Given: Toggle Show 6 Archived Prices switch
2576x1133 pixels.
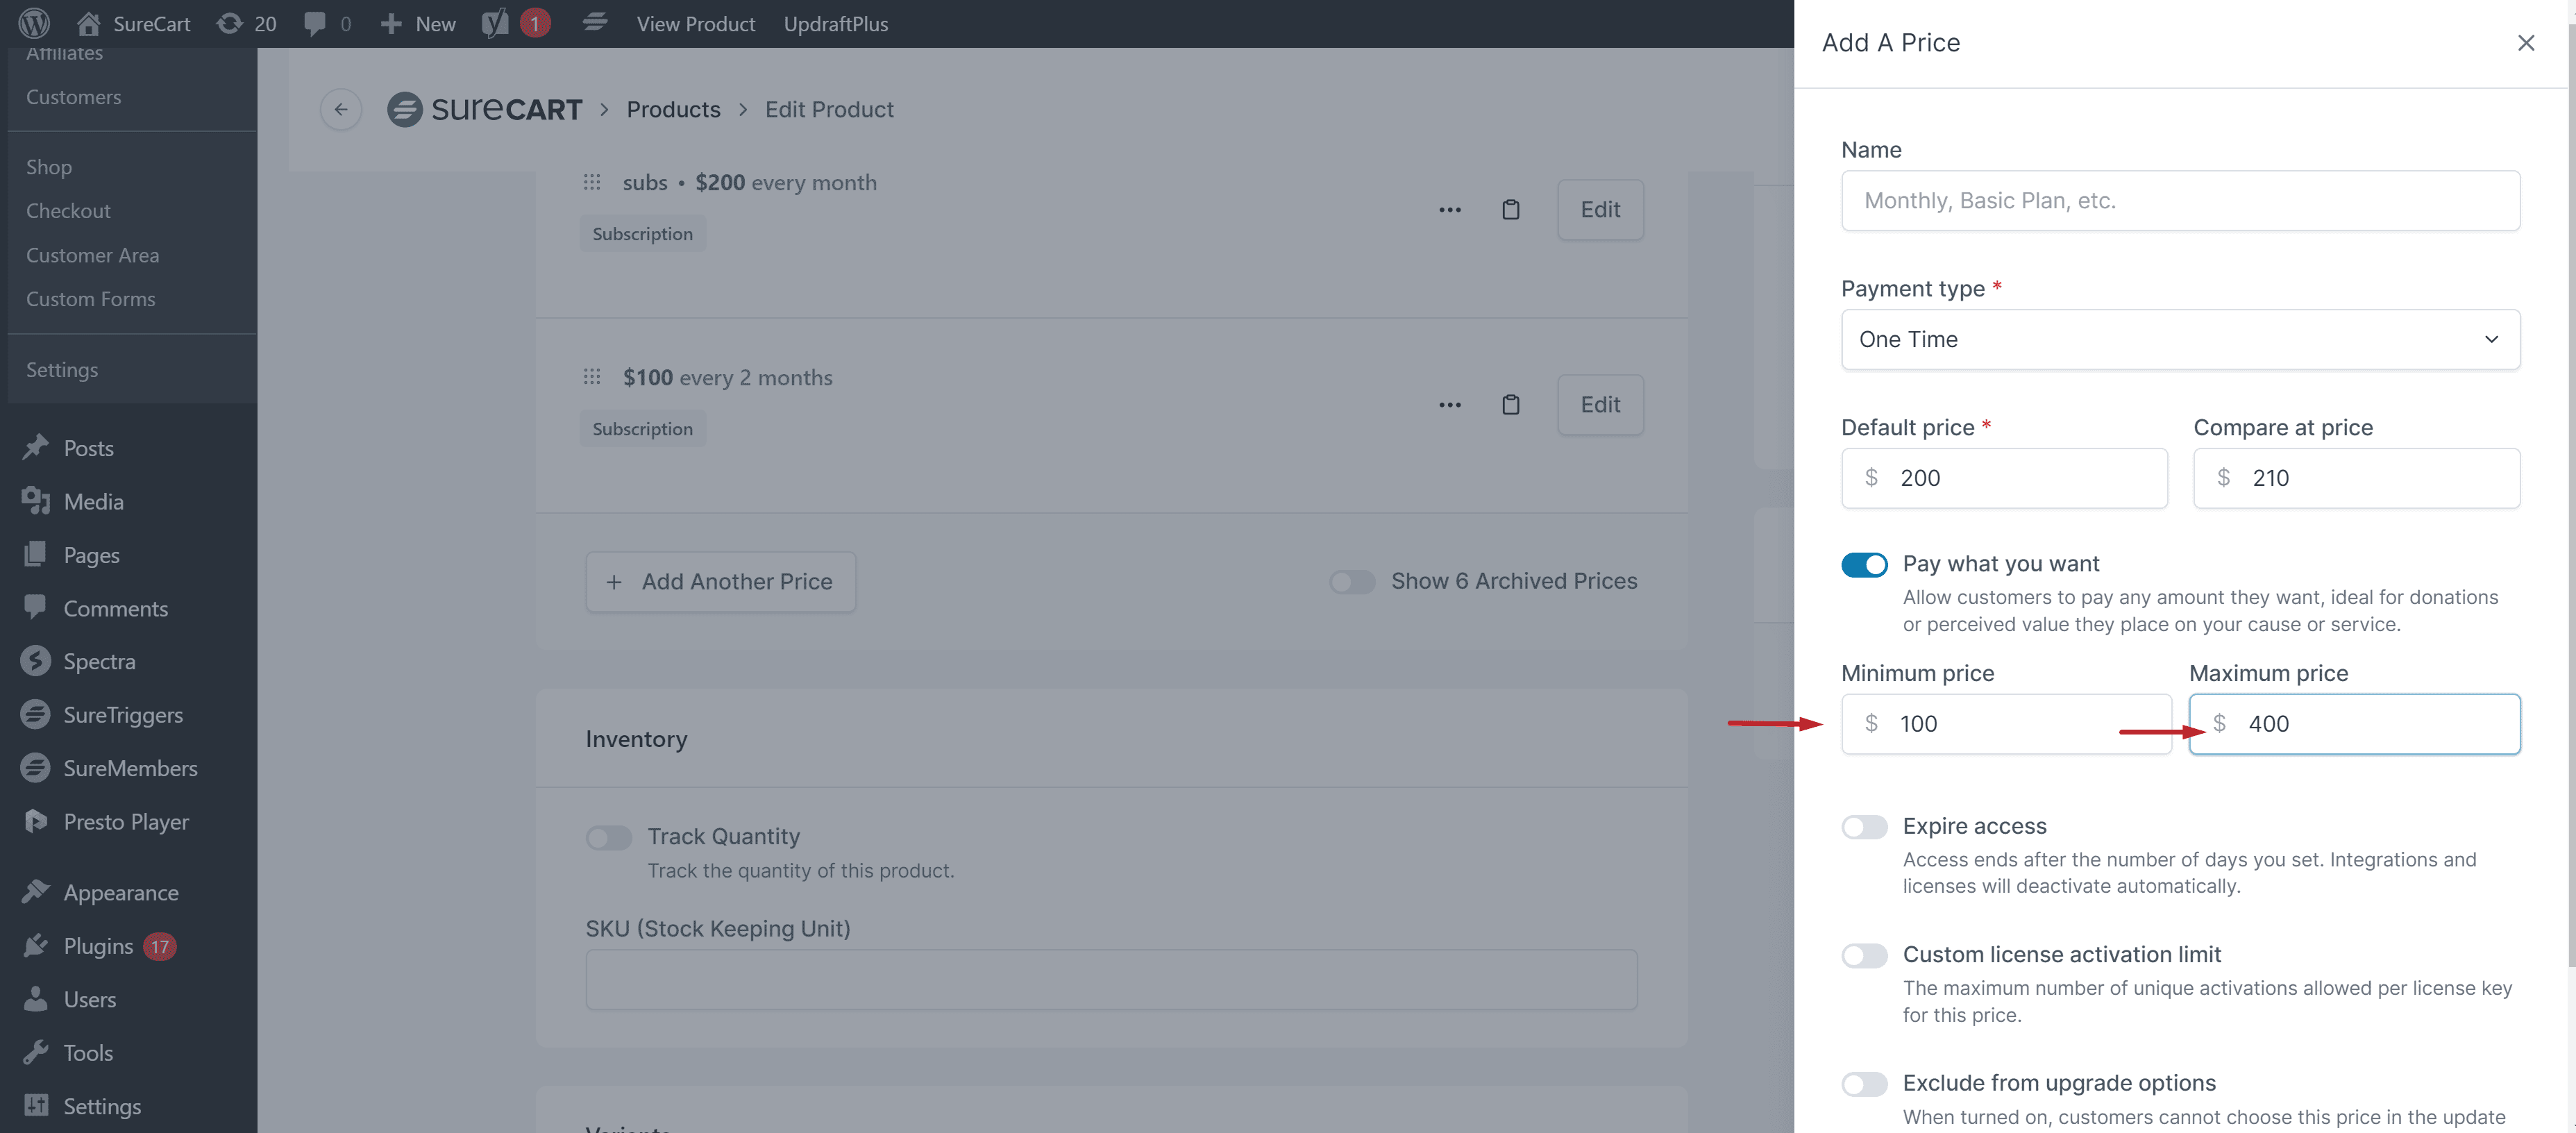Looking at the screenshot, I should [1352, 582].
